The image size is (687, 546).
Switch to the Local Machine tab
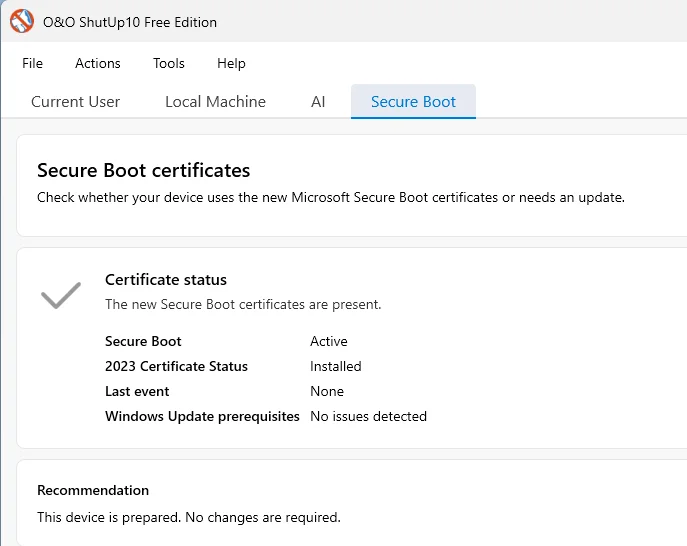[216, 102]
